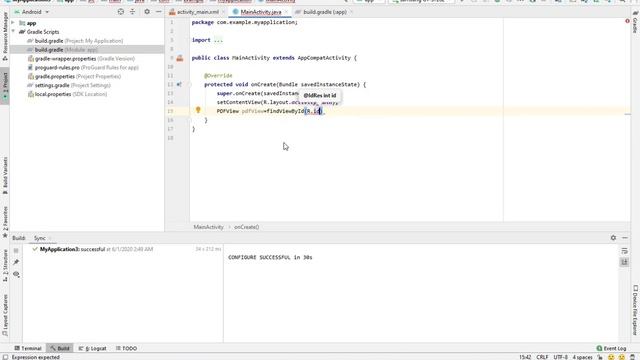Click the tool window quick-access corner icon
640x360 pixels.
point(5,357)
